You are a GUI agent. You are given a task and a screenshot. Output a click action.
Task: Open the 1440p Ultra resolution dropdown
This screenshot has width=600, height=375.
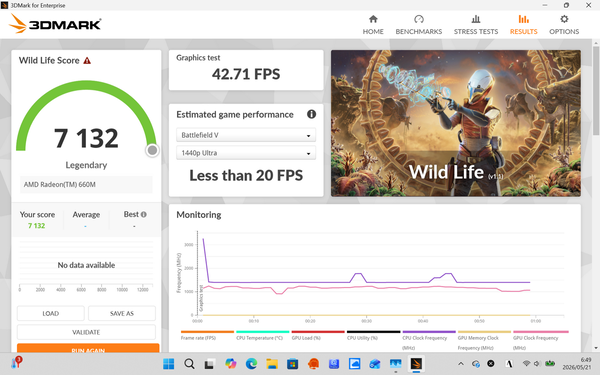tap(246, 153)
